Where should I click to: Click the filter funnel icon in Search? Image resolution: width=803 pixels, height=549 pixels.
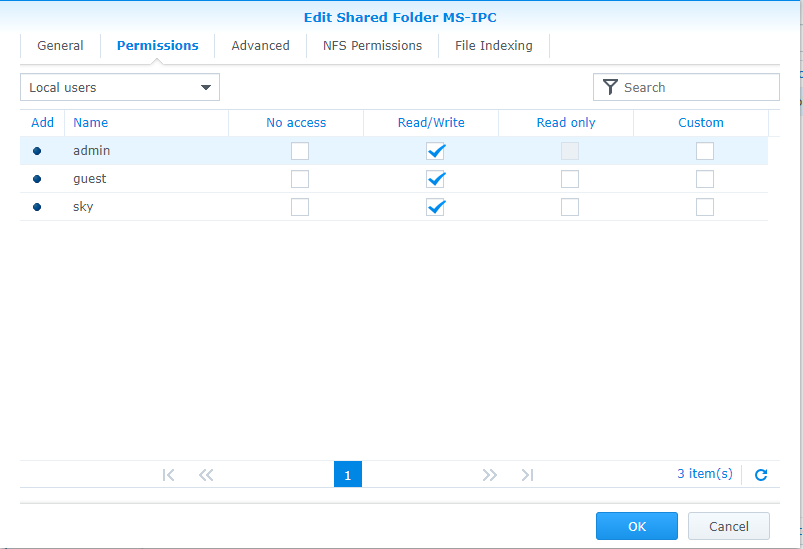(610, 87)
